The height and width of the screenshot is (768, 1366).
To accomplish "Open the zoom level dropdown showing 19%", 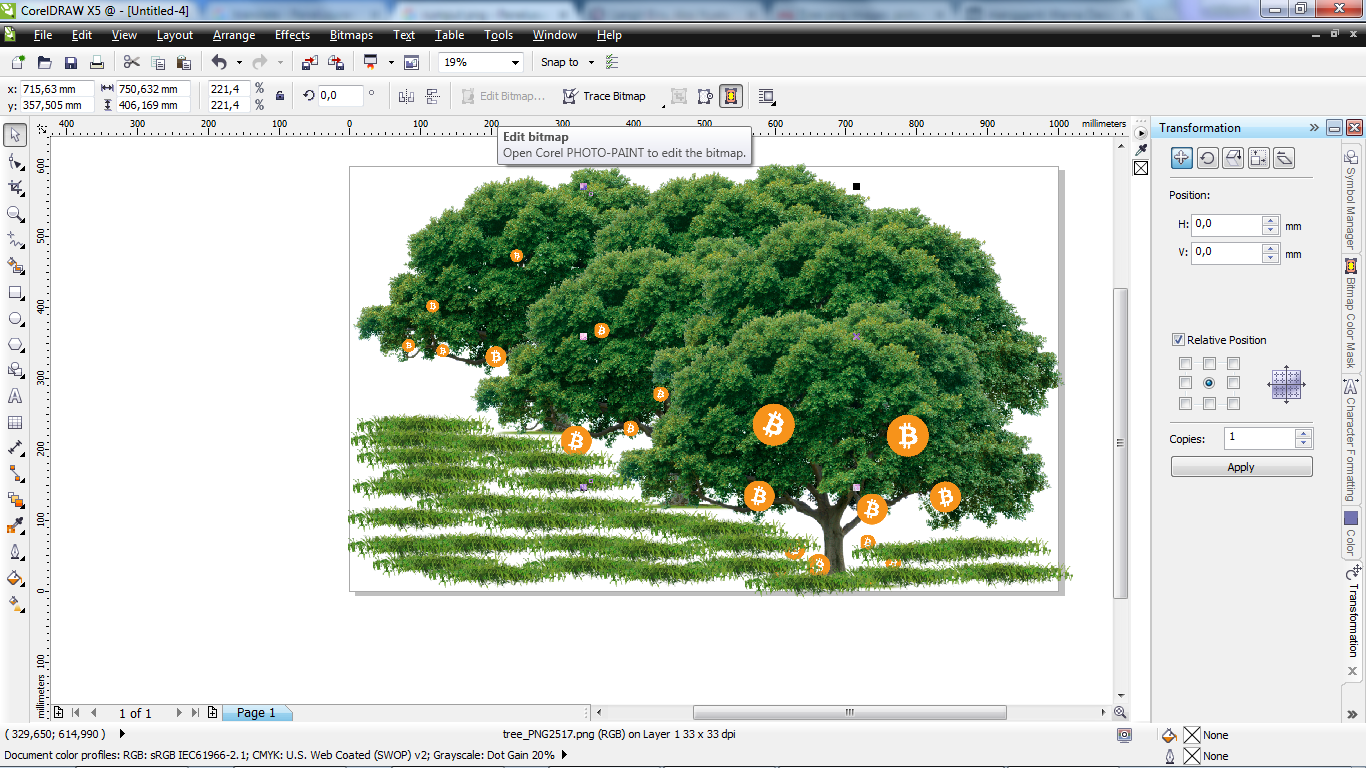I will (x=516, y=62).
